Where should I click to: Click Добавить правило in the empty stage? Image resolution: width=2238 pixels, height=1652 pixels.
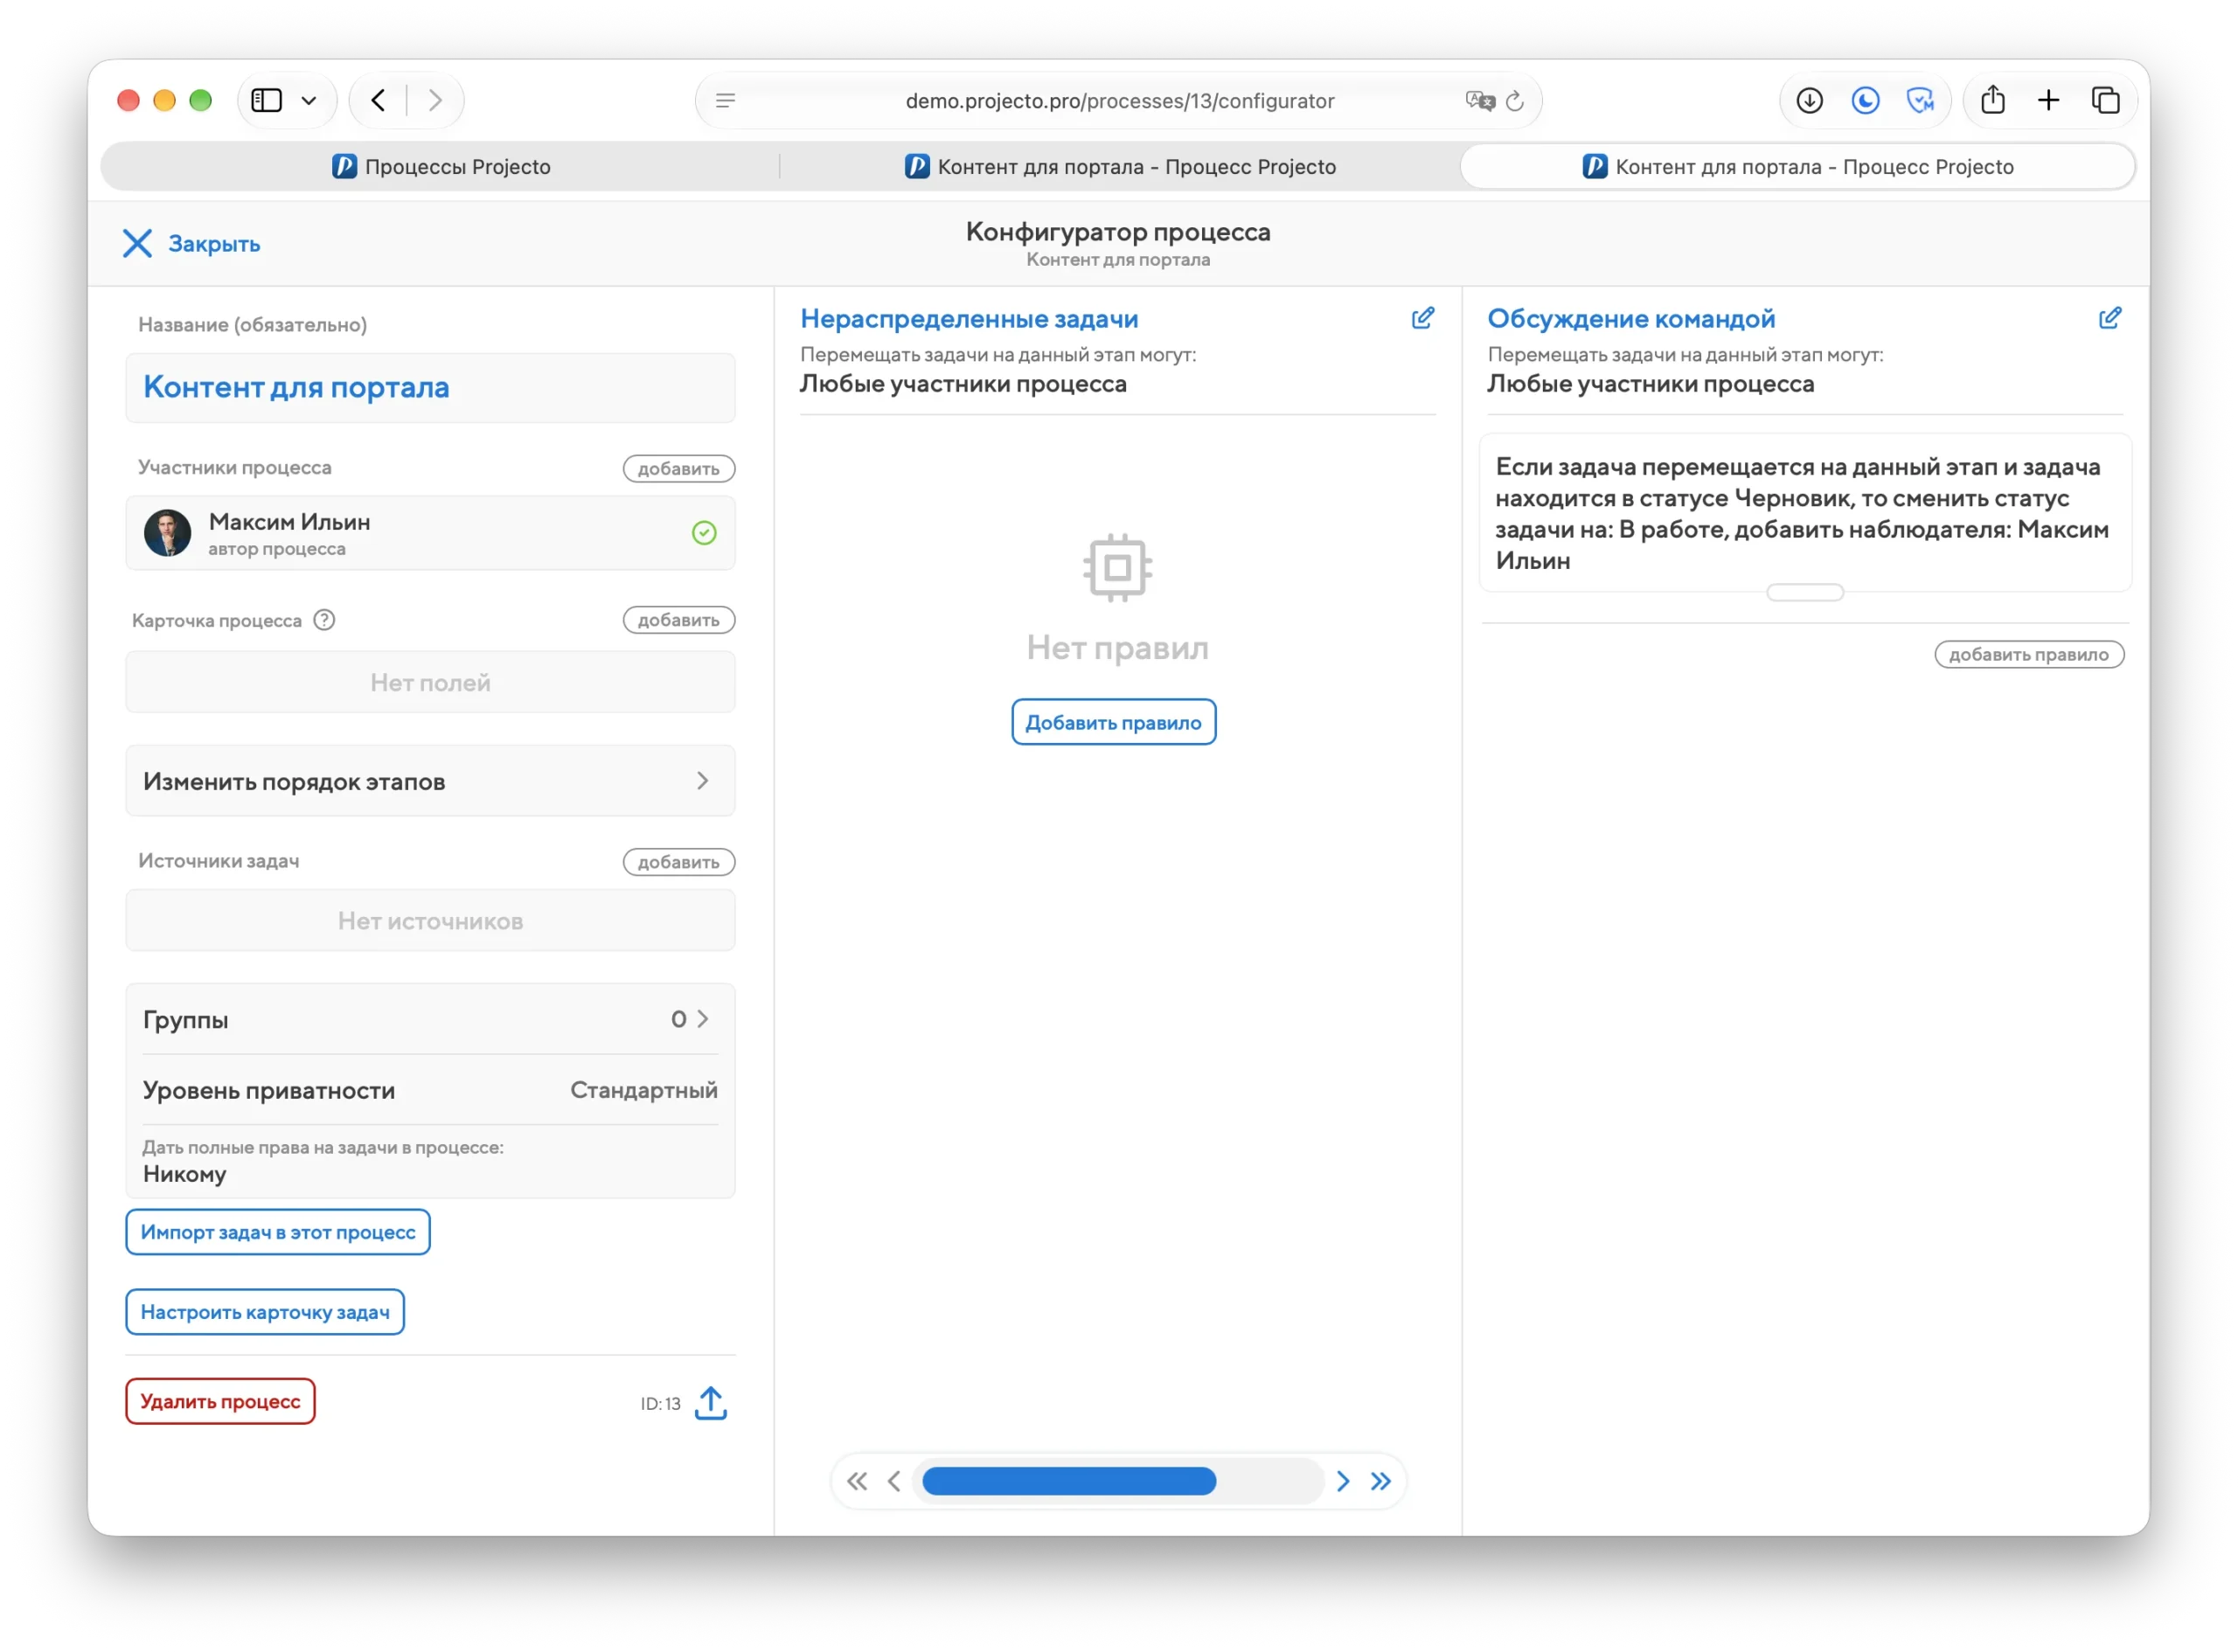[x=1114, y=722]
